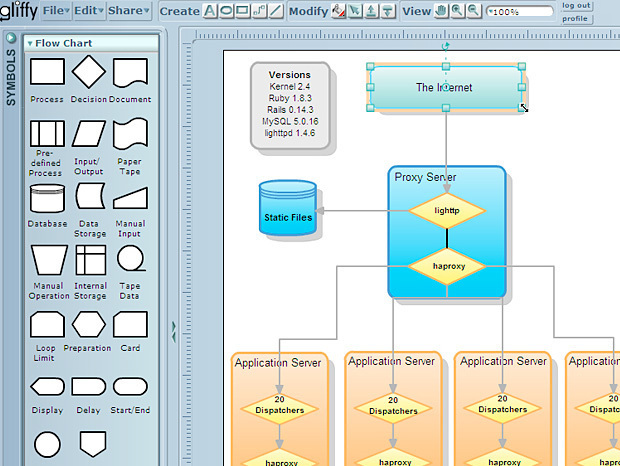620x466 pixels.
Task: Open the profile link
Action: click(575, 18)
